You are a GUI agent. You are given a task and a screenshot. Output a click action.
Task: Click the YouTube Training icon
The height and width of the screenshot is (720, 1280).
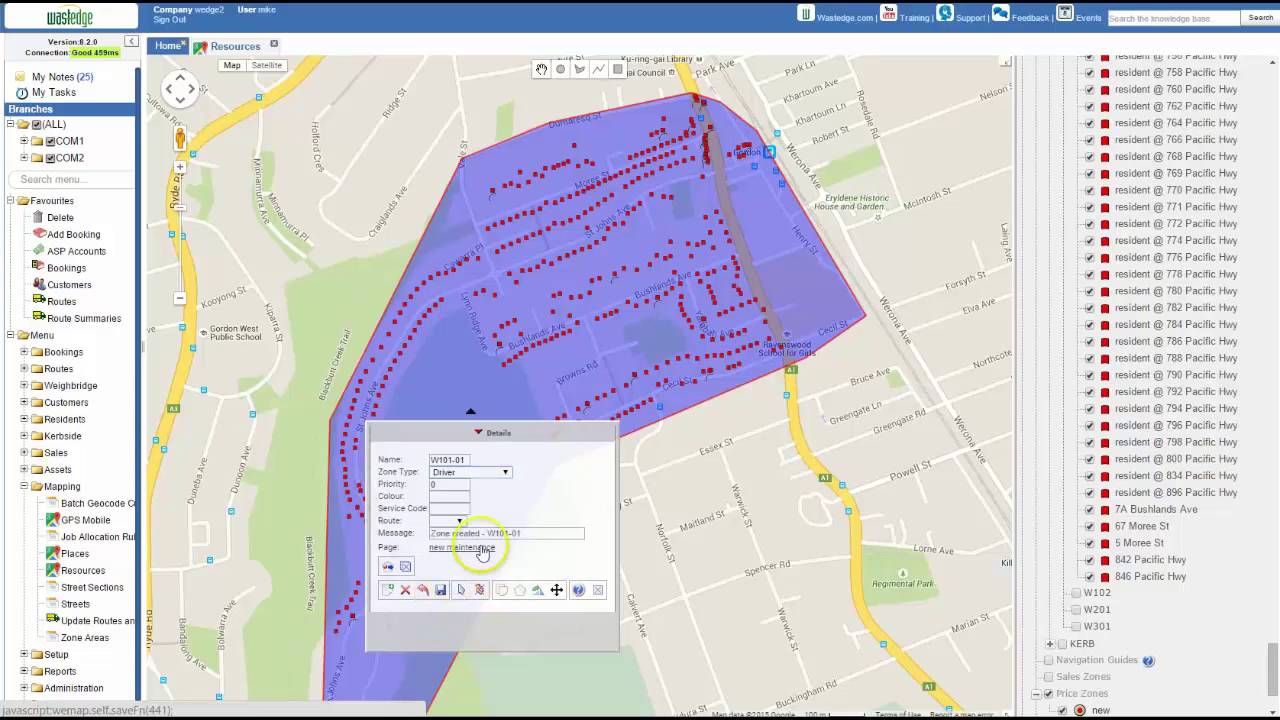(888, 13)
